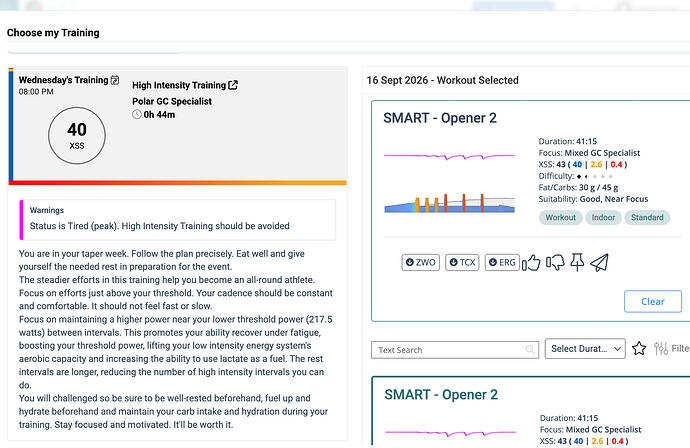Click the Indoor tag chip
Viewport: 690px width, 448px height.
[x=603, y=217]
